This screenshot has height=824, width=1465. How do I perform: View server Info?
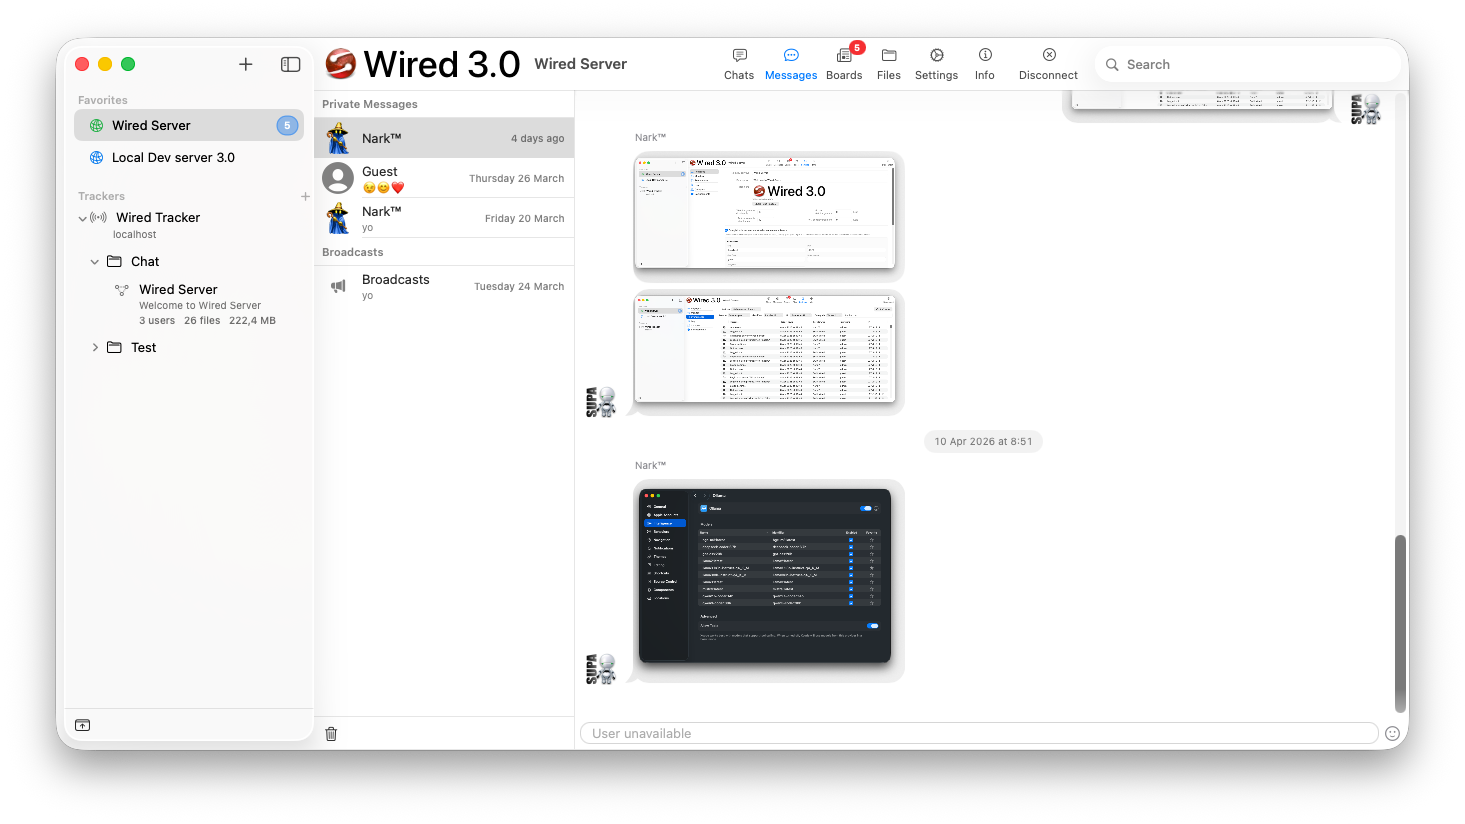click(x=984, y=63)
